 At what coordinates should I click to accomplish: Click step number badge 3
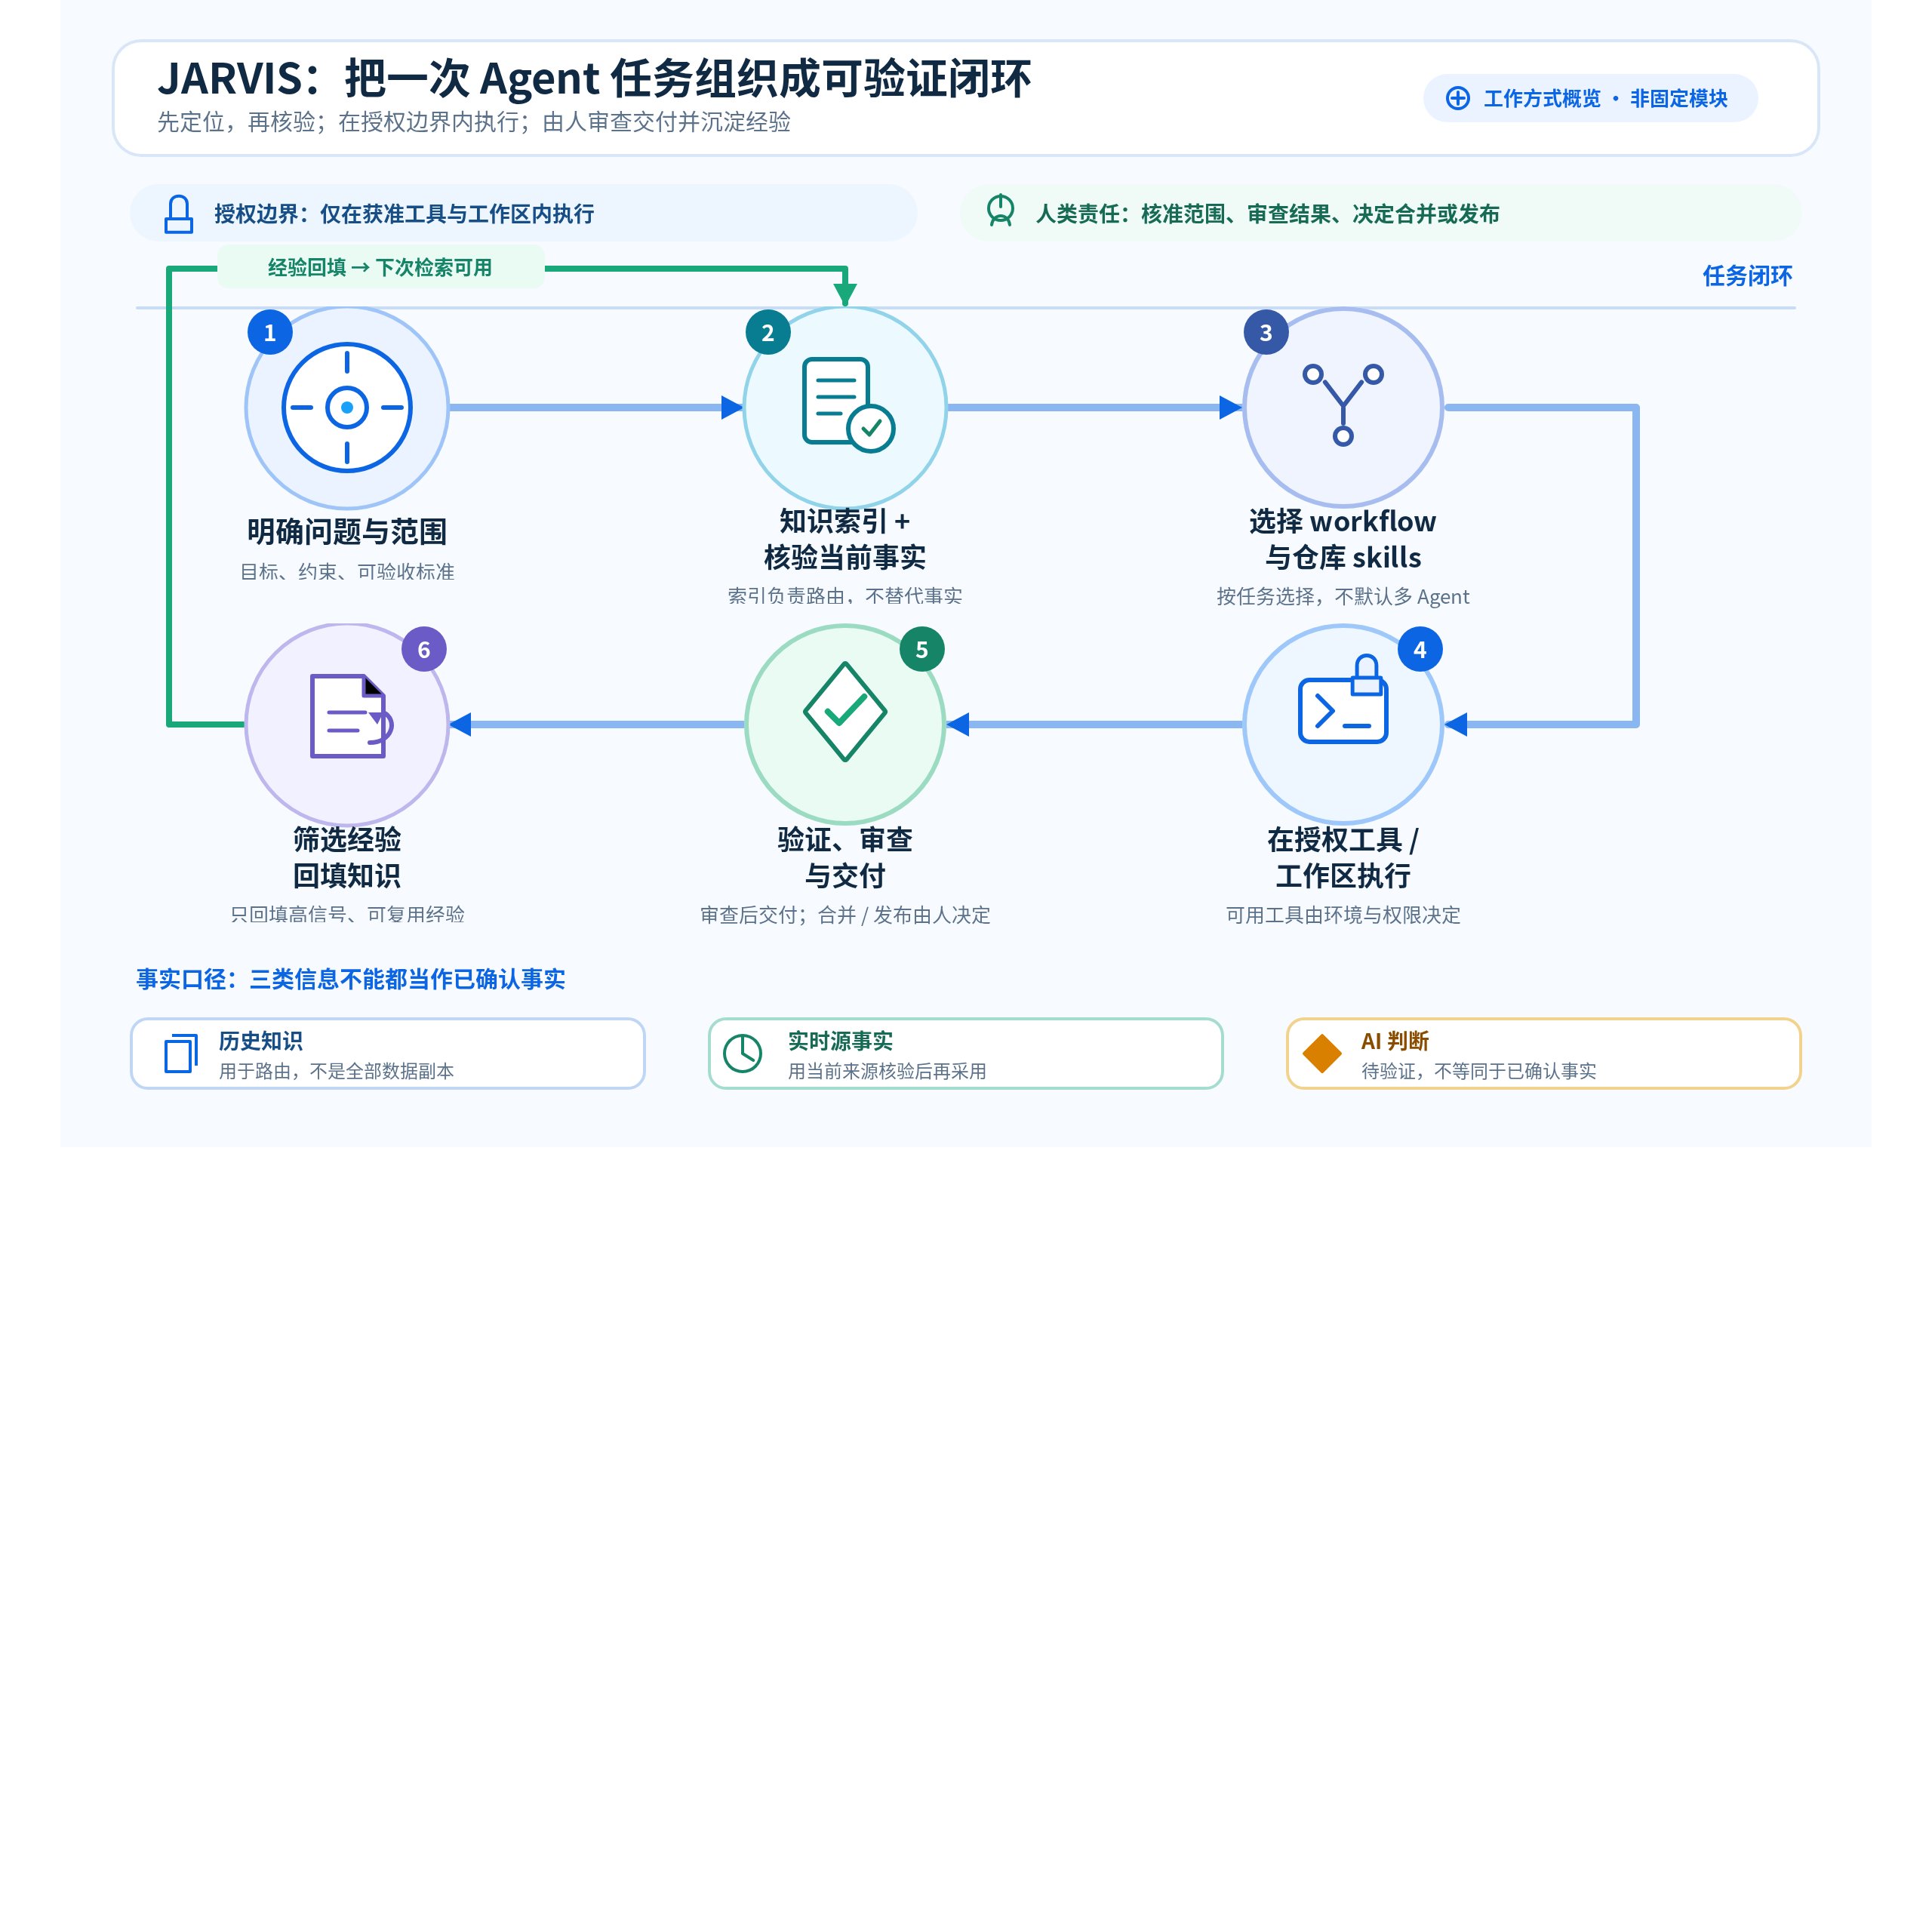[x=1266, y=332]
